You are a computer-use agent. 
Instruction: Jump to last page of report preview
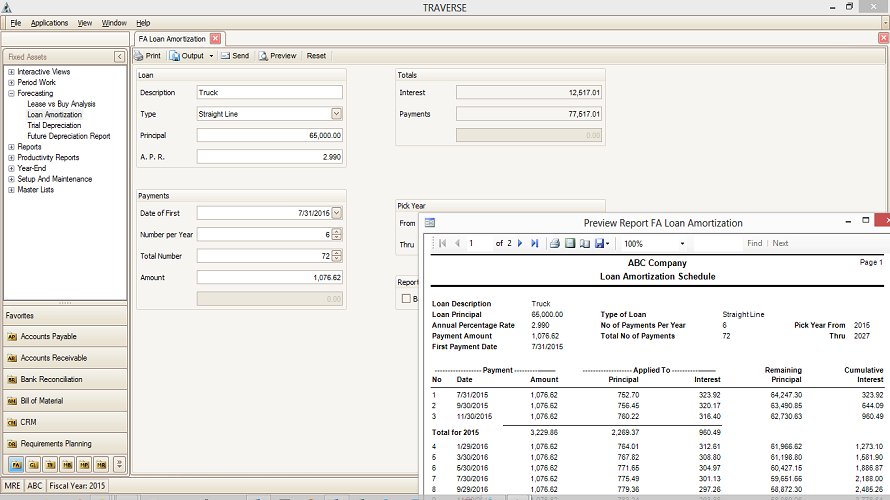point(534,243)
